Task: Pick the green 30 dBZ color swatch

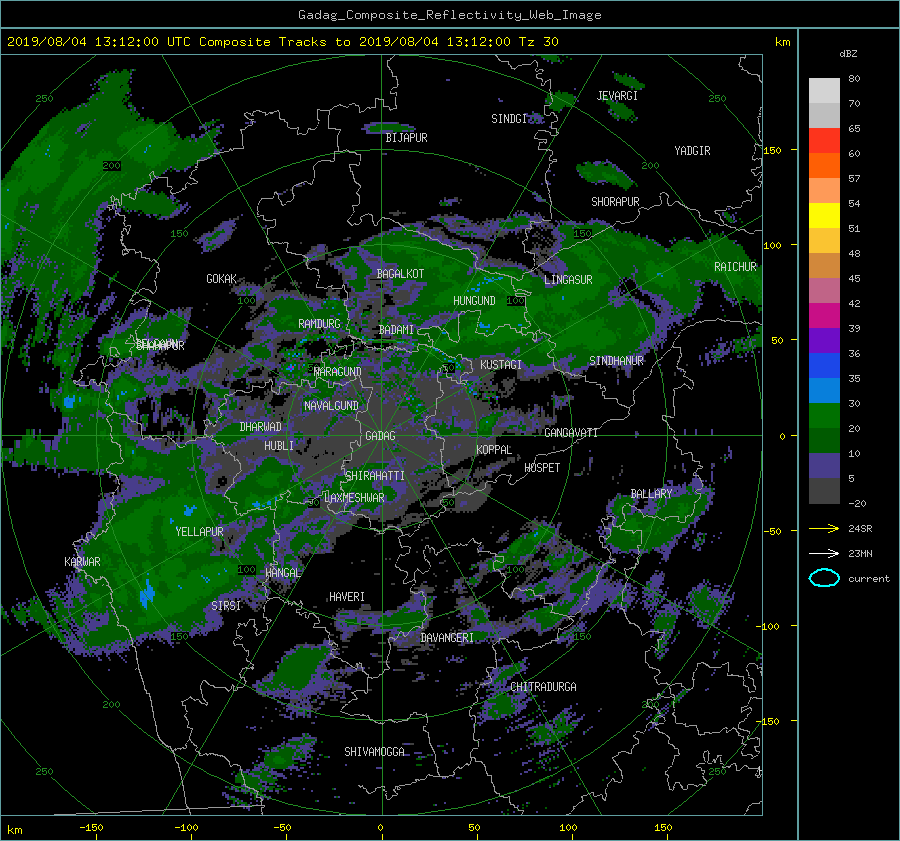Action: pos(824,415)
